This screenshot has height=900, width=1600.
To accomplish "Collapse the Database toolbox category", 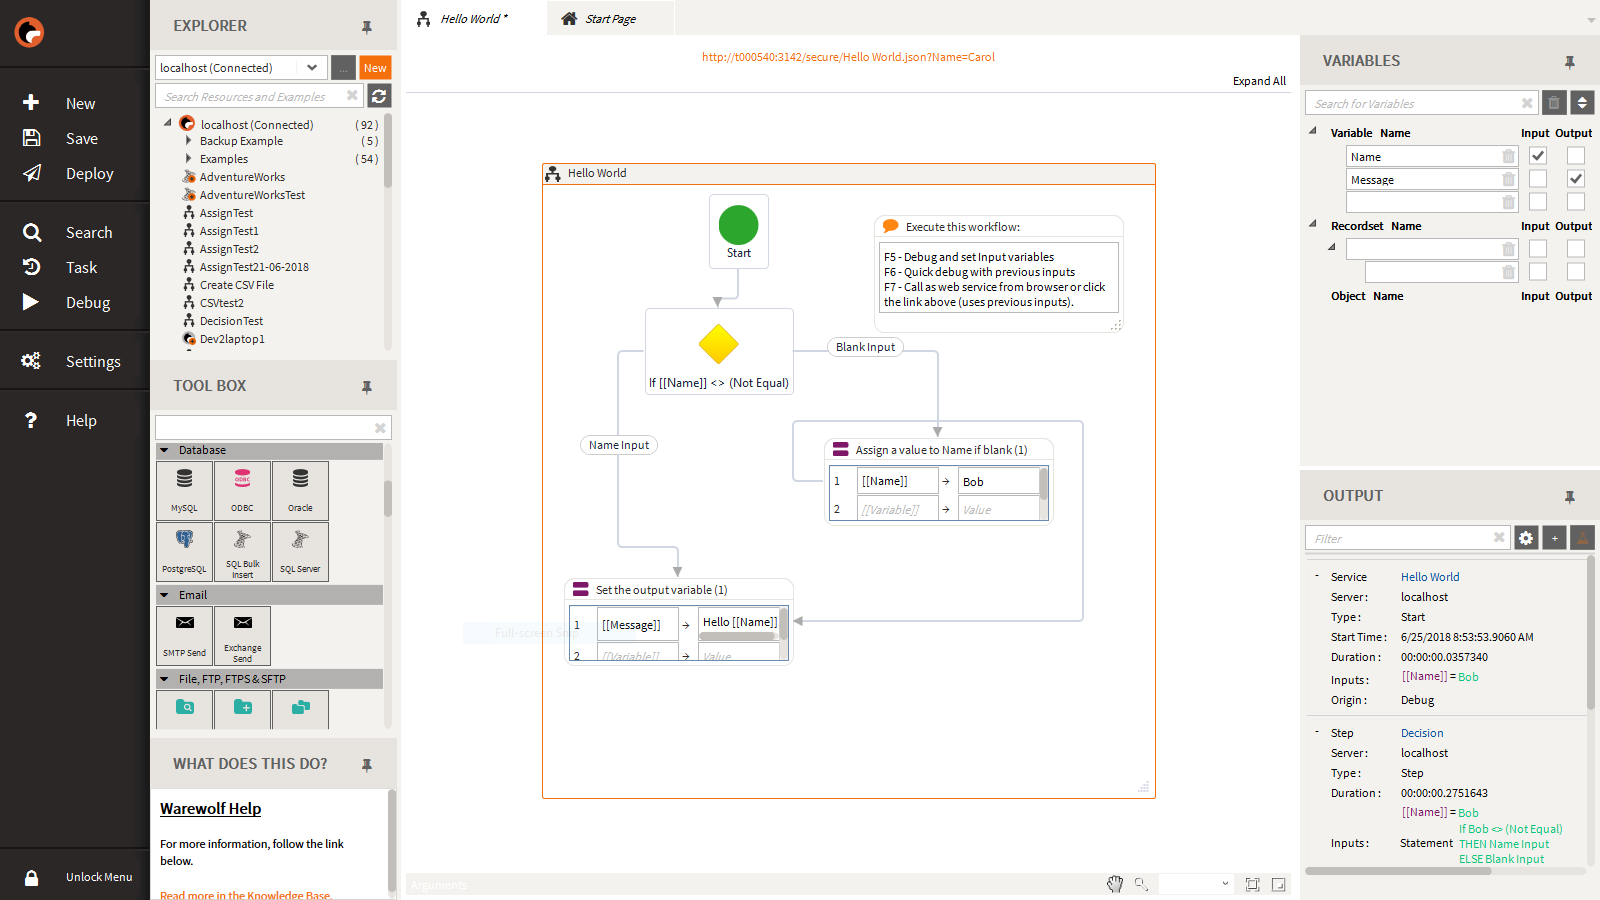I will pos(165,450).
